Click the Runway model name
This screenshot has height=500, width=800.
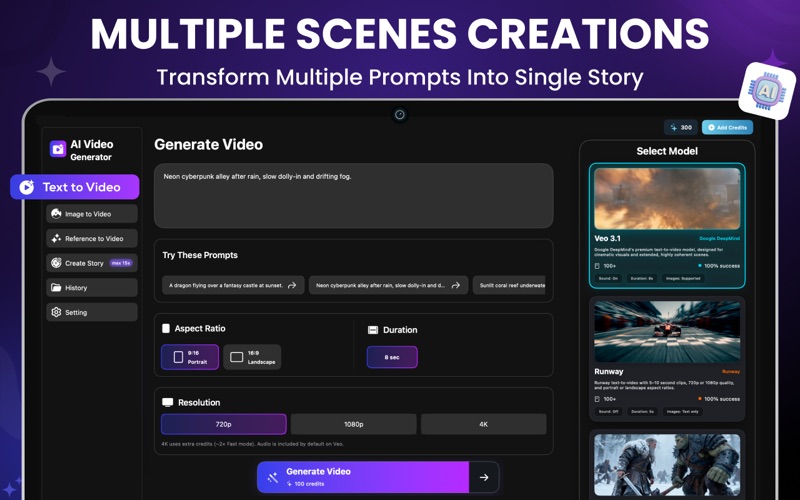609,371
